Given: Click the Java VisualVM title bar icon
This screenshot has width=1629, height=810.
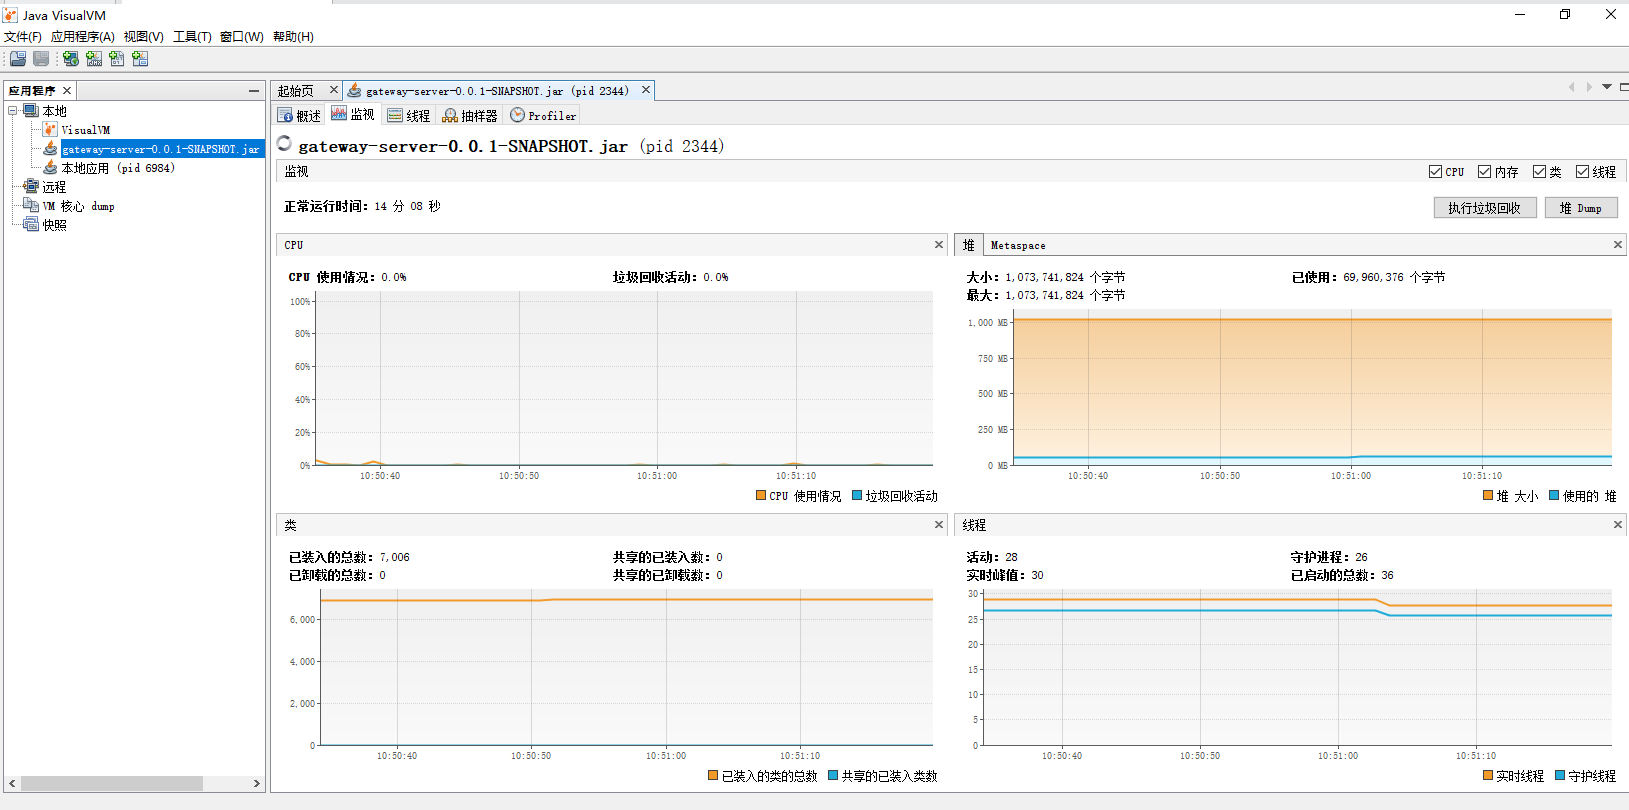Looking at the screenshot, I should tap(10, 15).
